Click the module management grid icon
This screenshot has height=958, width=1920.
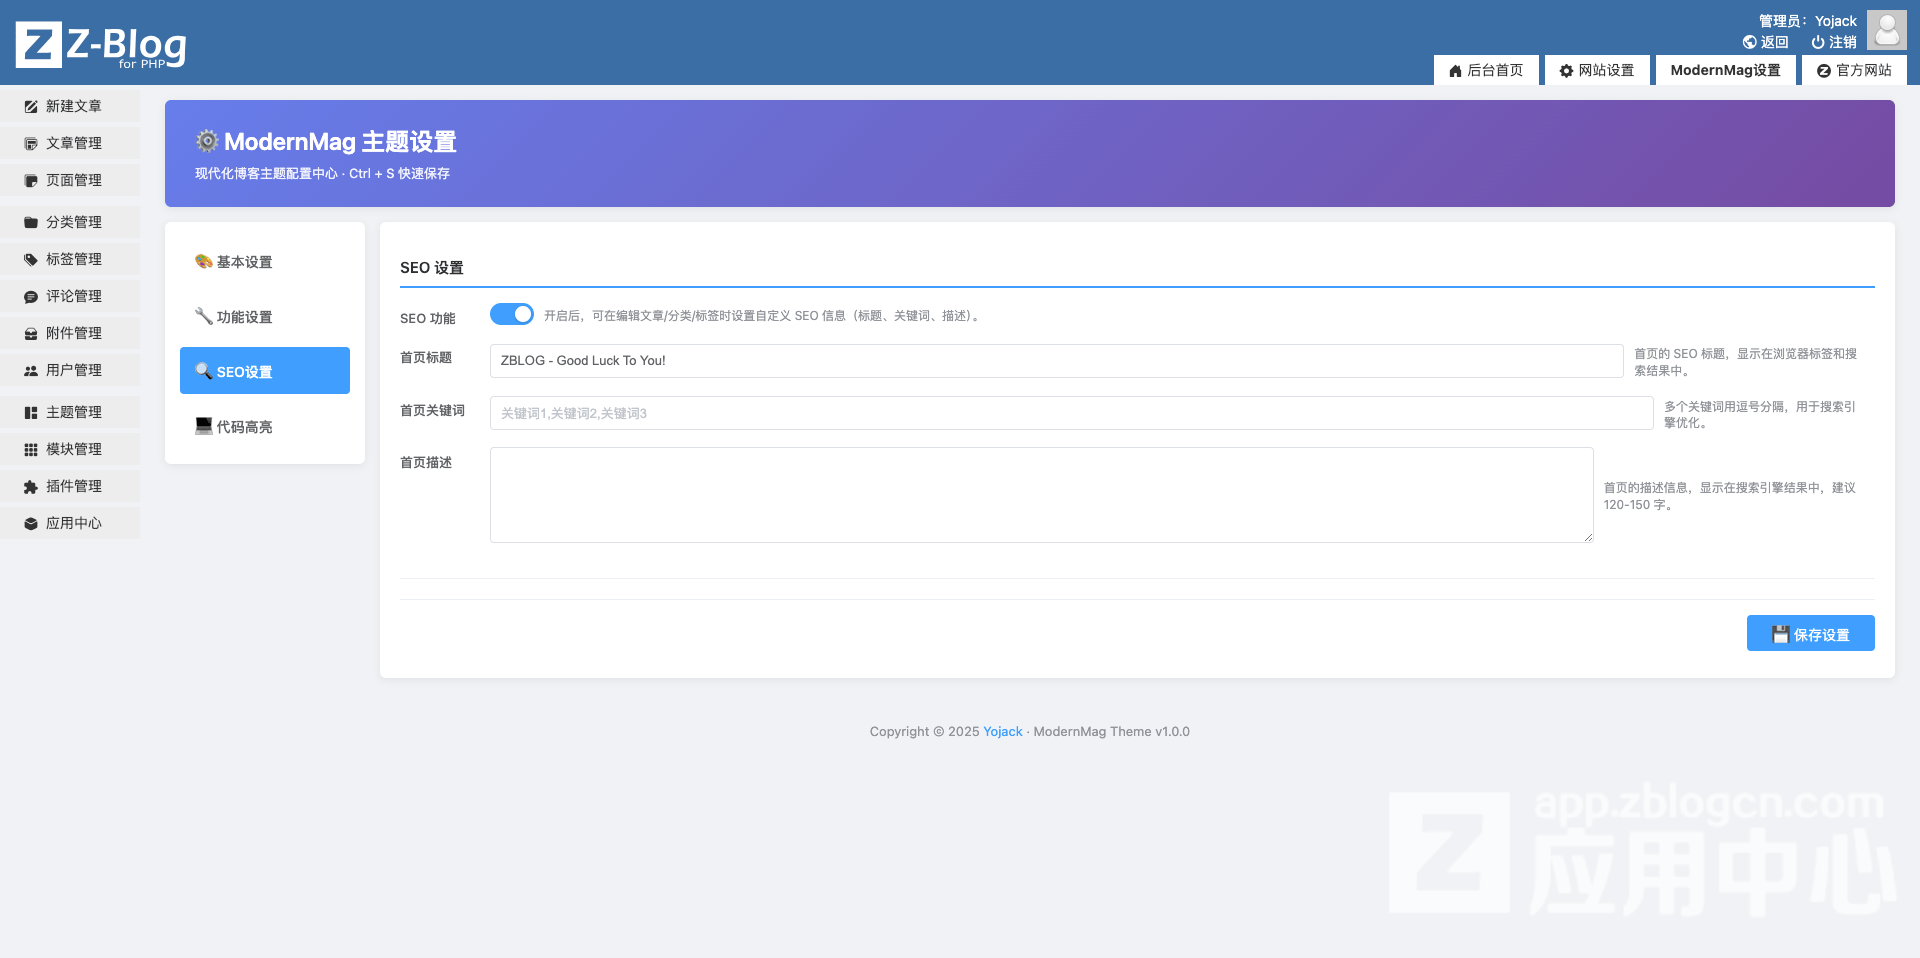[x=31, y=450]
